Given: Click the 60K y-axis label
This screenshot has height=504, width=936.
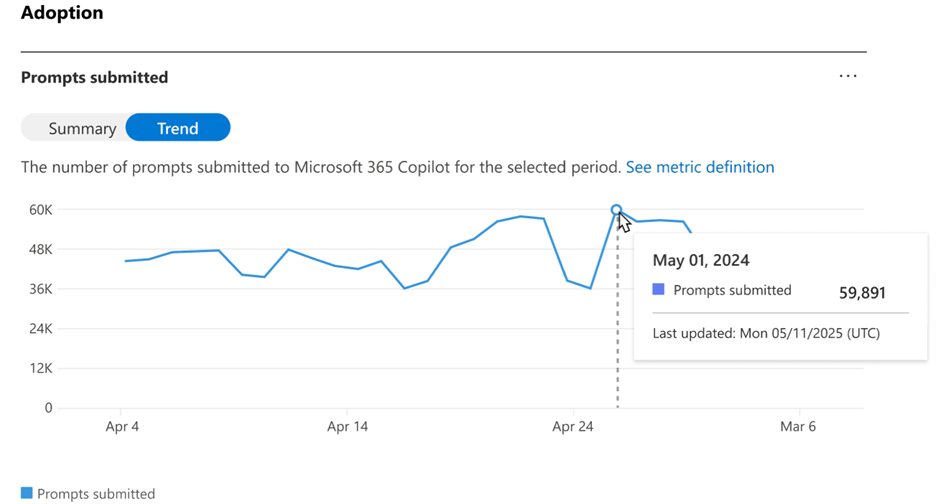Looking at the screenshot, I should [x=40, y=210].
